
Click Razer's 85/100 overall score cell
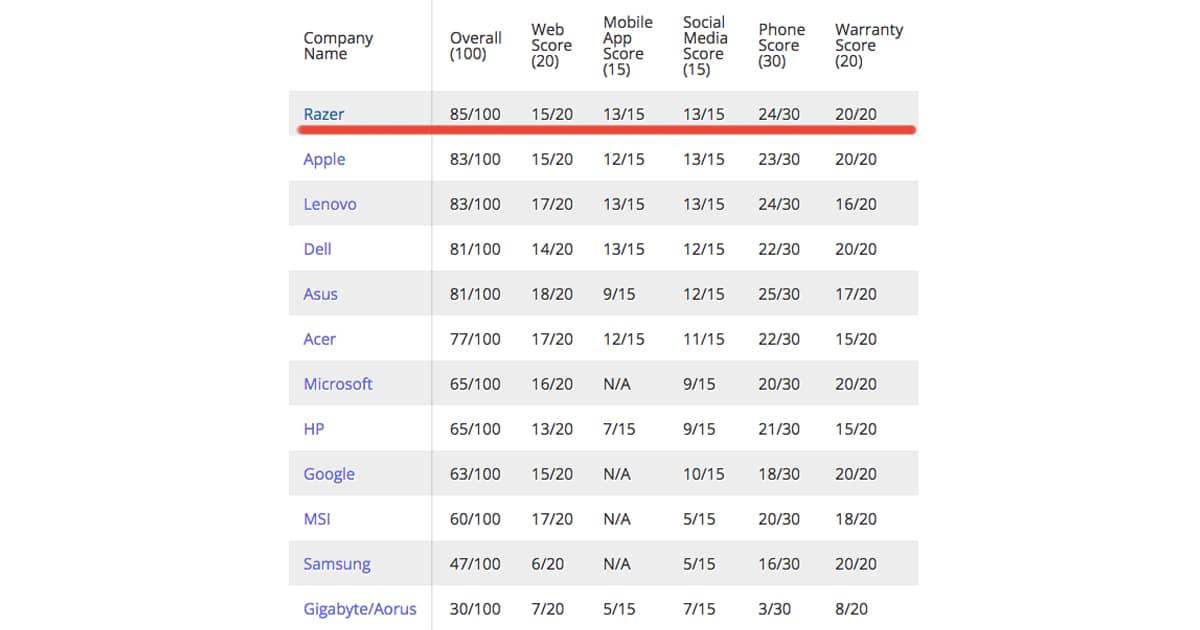coord(476,114)
